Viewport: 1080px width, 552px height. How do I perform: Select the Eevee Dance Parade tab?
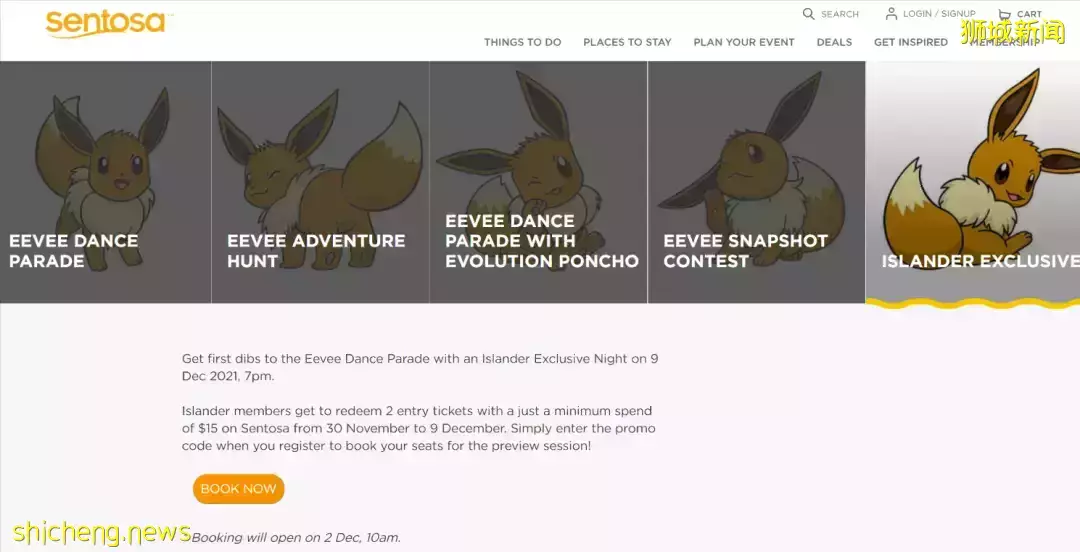[x=105, y=182]
